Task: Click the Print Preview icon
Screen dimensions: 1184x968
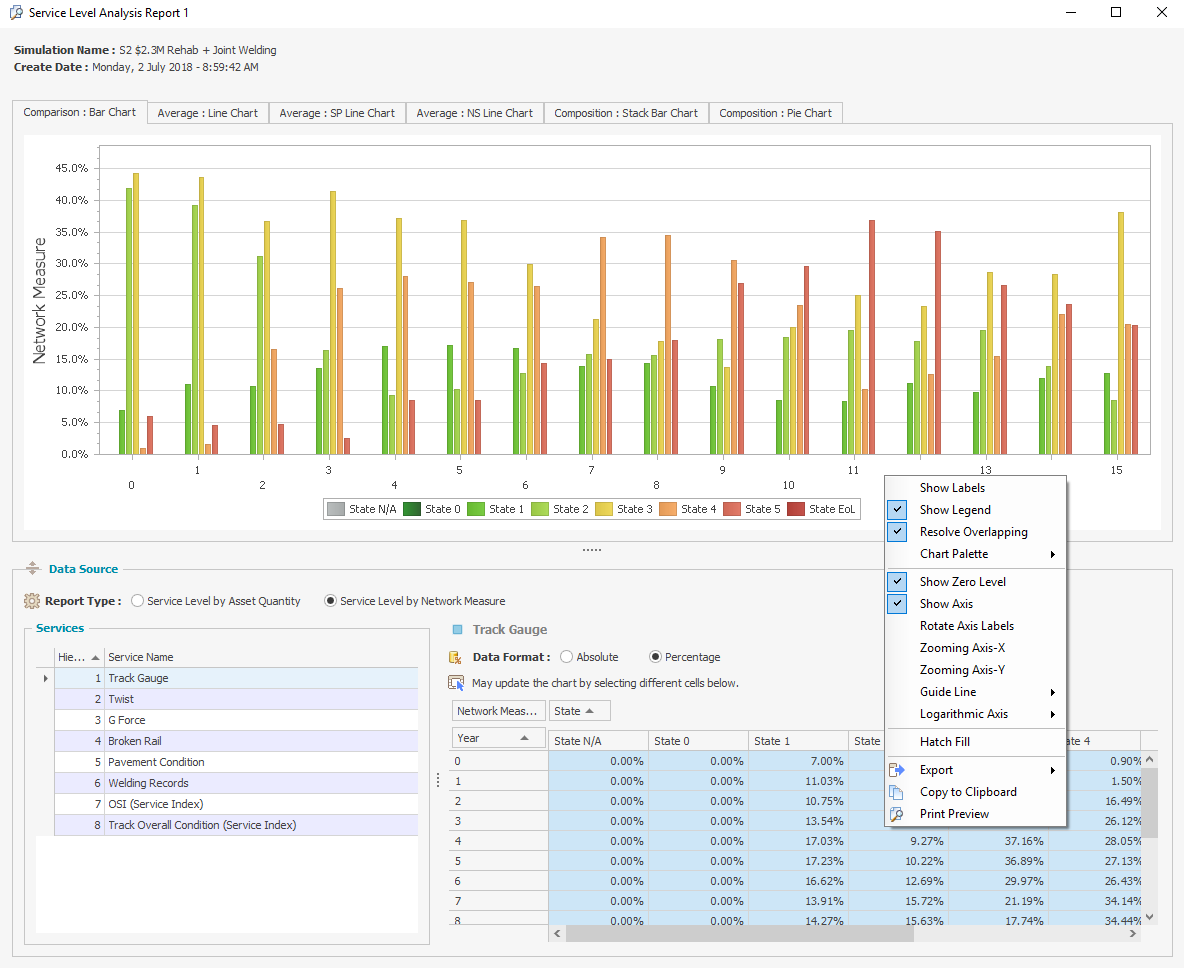Action: tap(898, 814)
